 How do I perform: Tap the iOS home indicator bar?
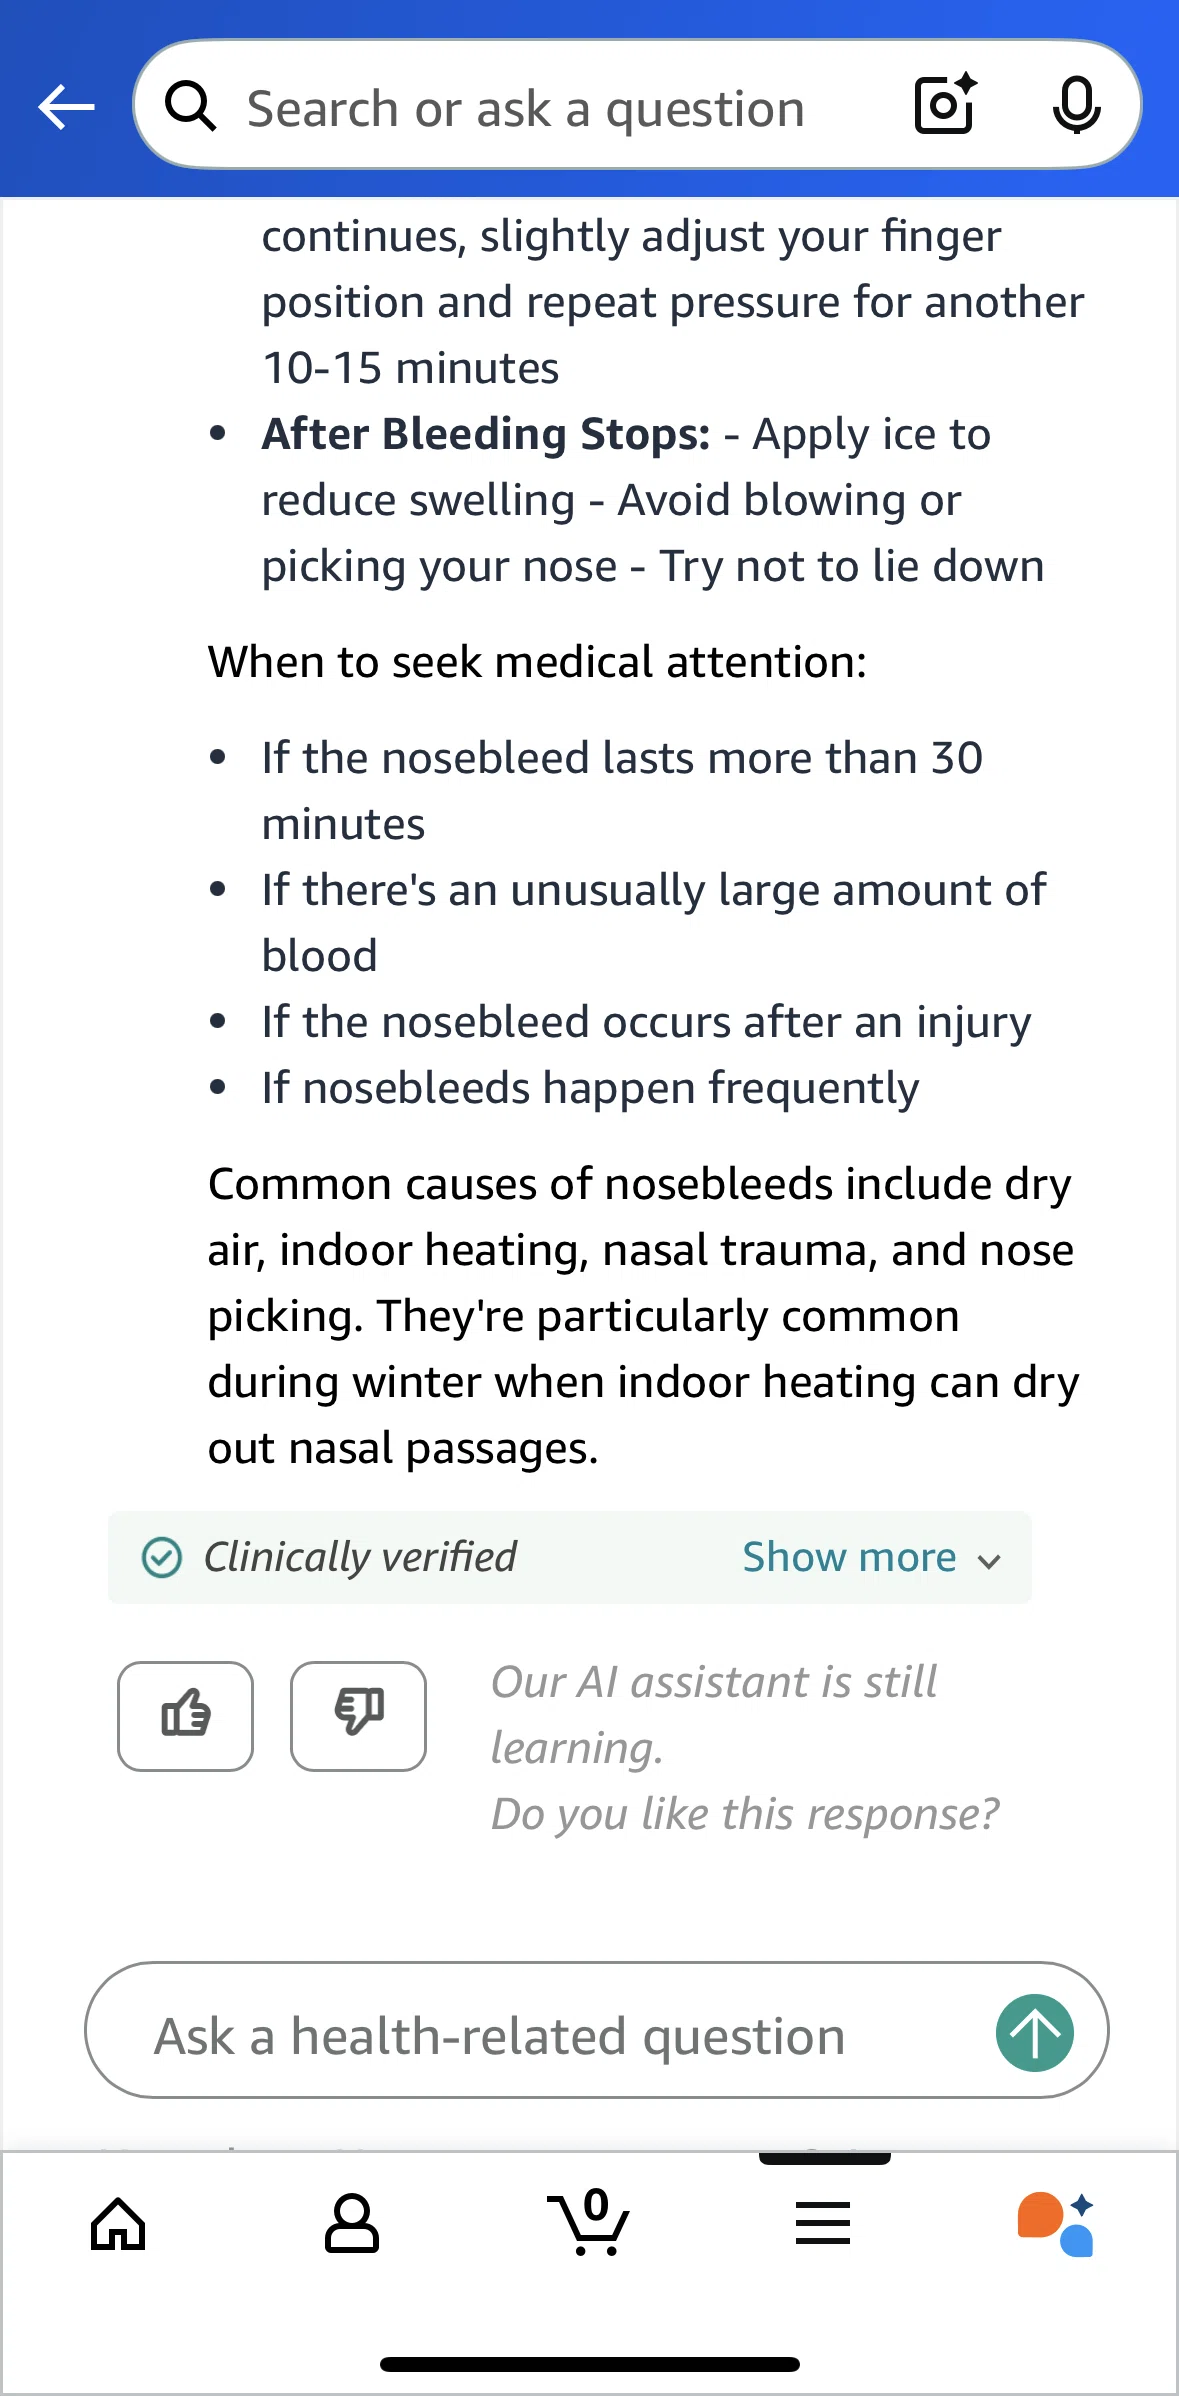(x=589, y=2365)
